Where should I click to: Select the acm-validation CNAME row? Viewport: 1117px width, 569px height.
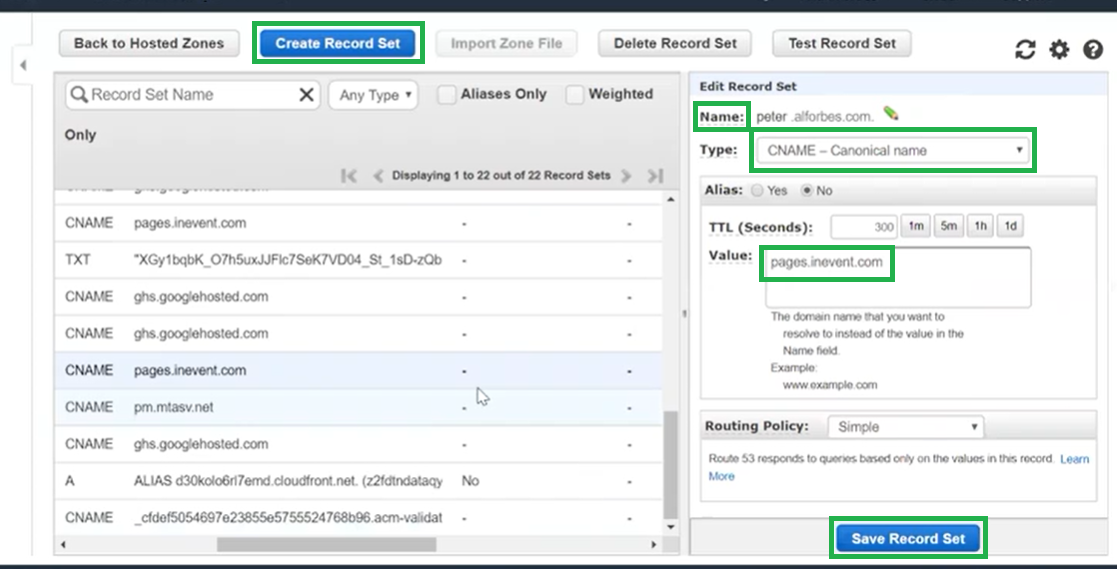click(x=358, y=518)
